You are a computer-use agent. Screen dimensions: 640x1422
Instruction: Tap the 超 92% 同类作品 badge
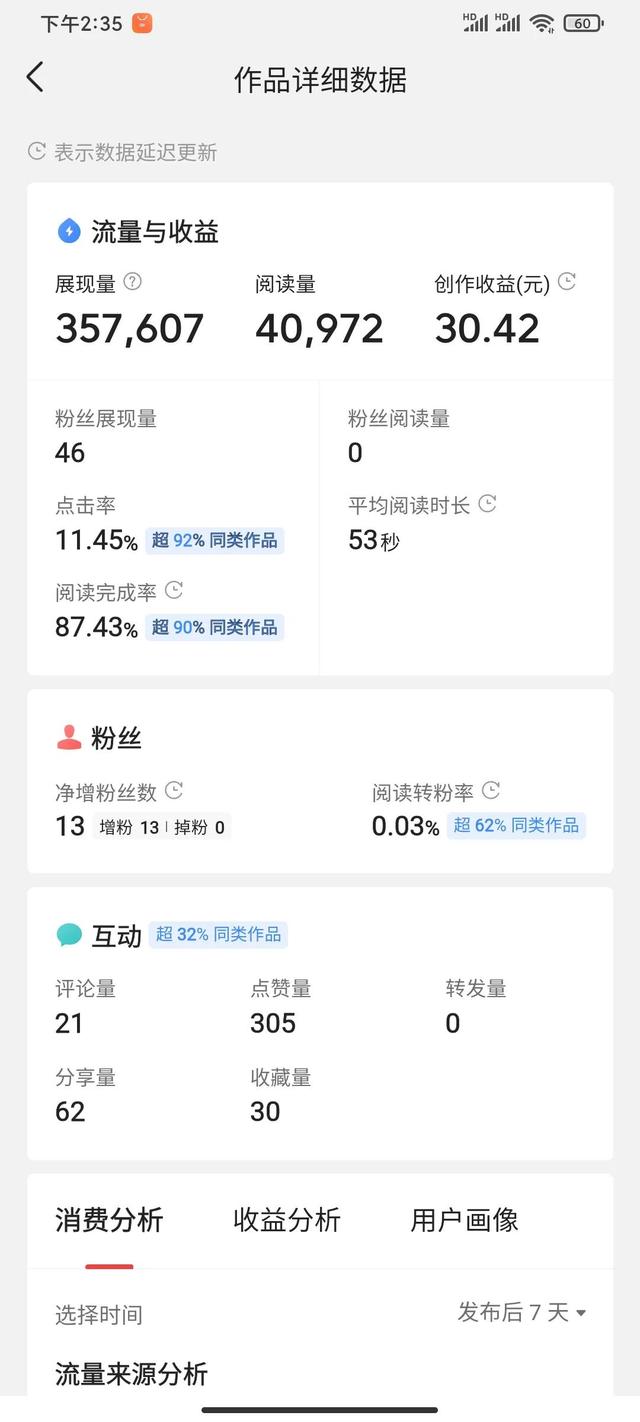click(215, 541)
